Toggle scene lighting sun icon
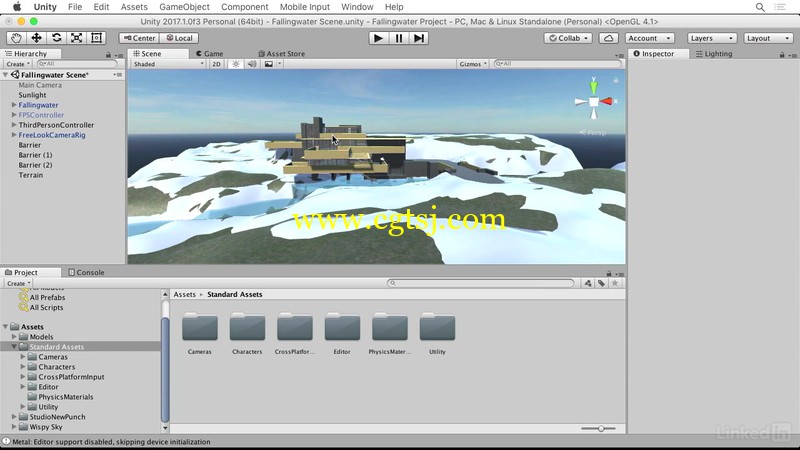Viewport: 800px width, 450px height. [235, 64]
